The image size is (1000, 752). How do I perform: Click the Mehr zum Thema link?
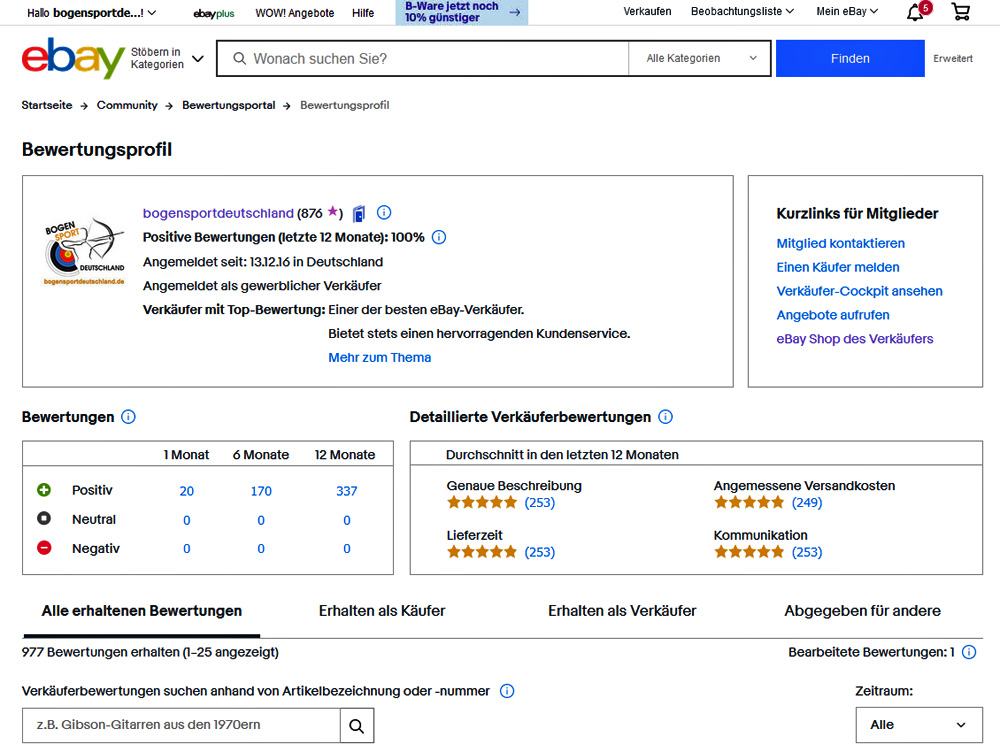pos(380,357)
